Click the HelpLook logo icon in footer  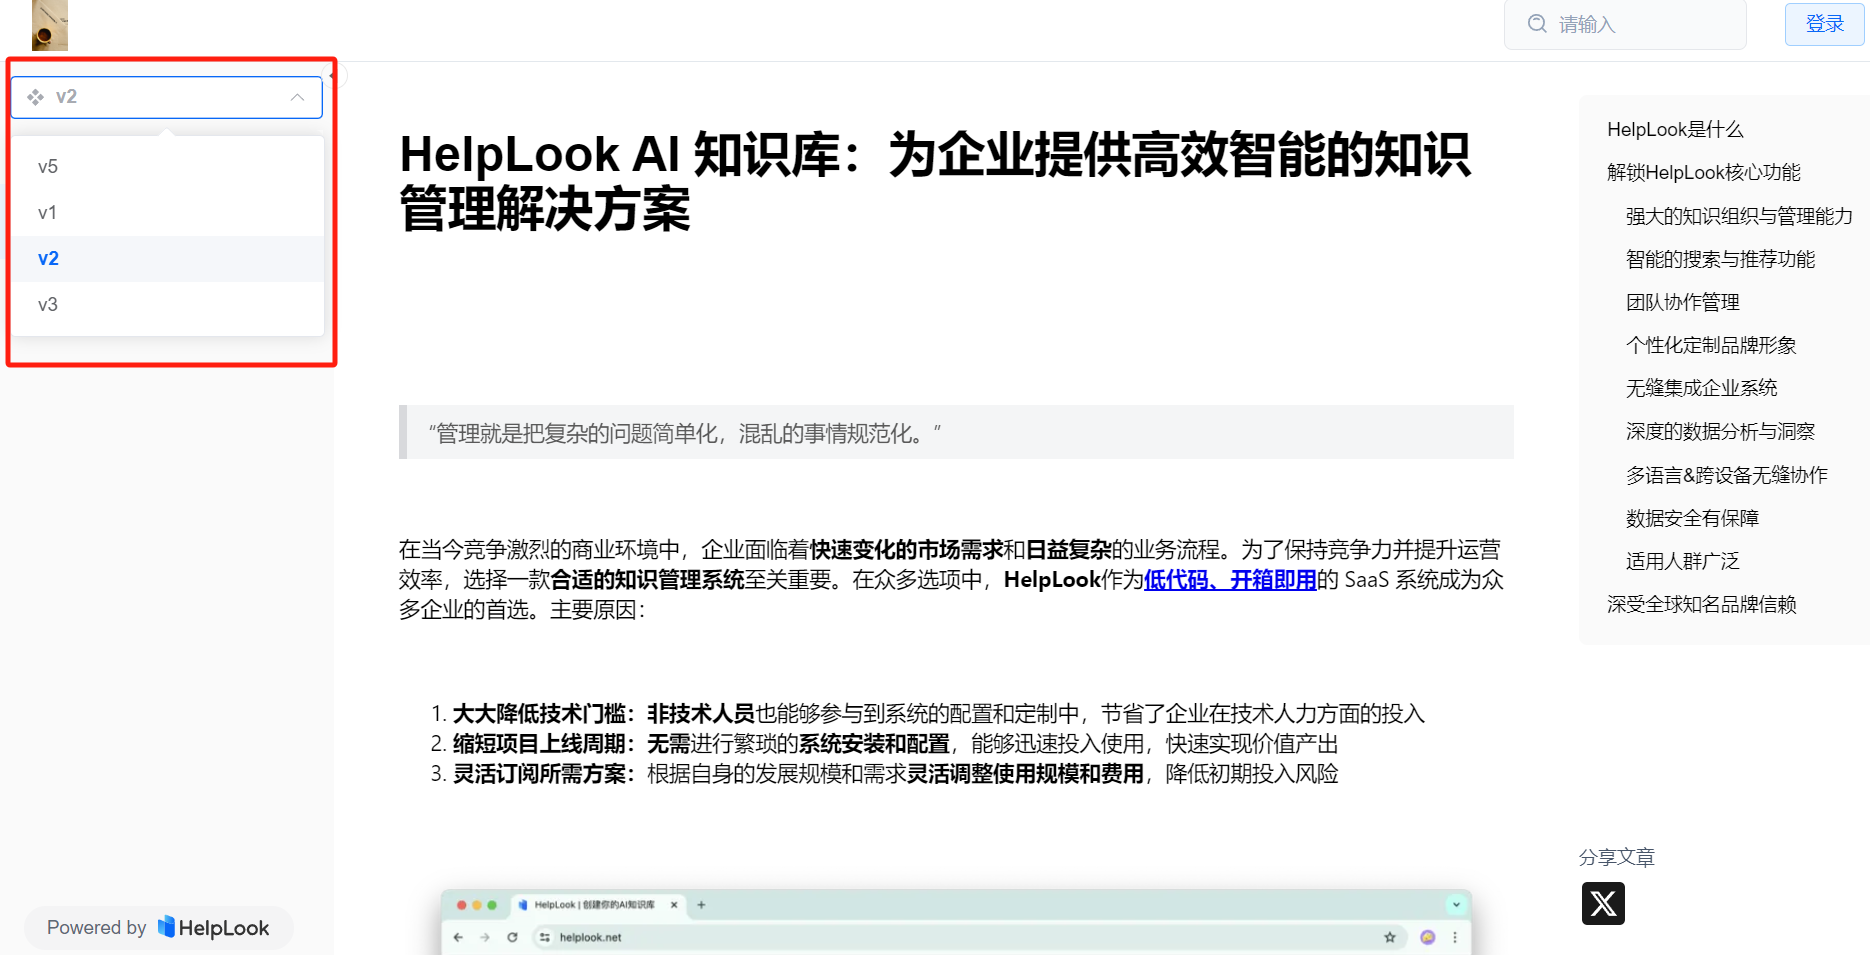pyautogui.click(x=166, y=927)
